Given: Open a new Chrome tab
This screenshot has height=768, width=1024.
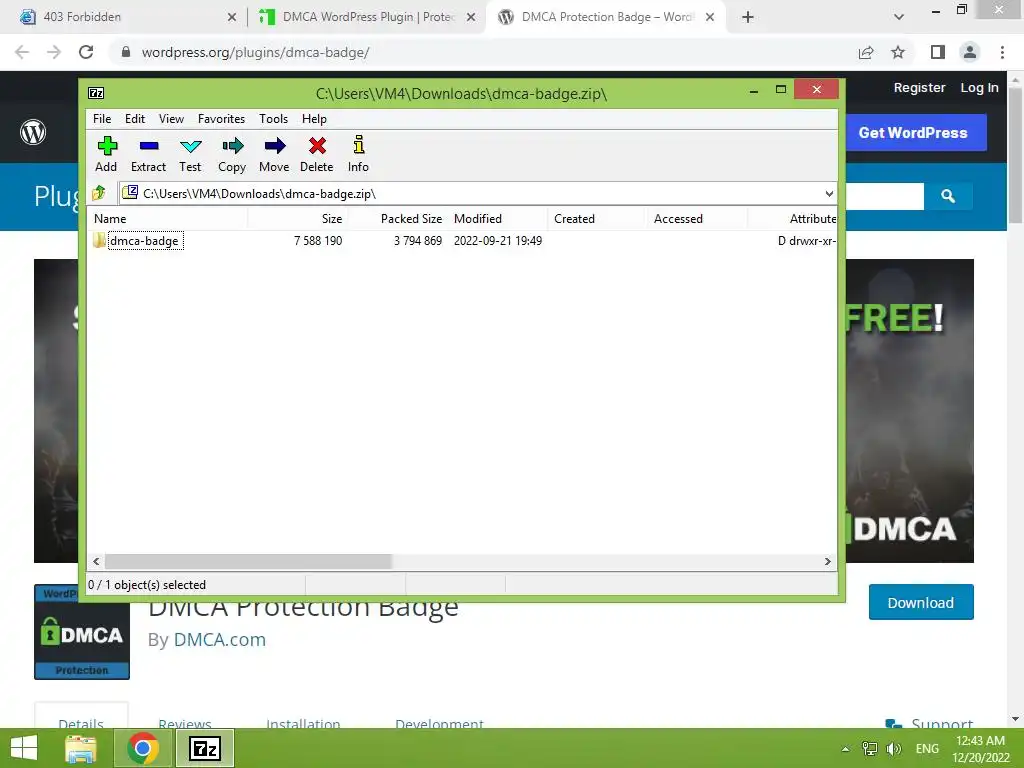Looking at the screenshot, I should click(748, 17).
